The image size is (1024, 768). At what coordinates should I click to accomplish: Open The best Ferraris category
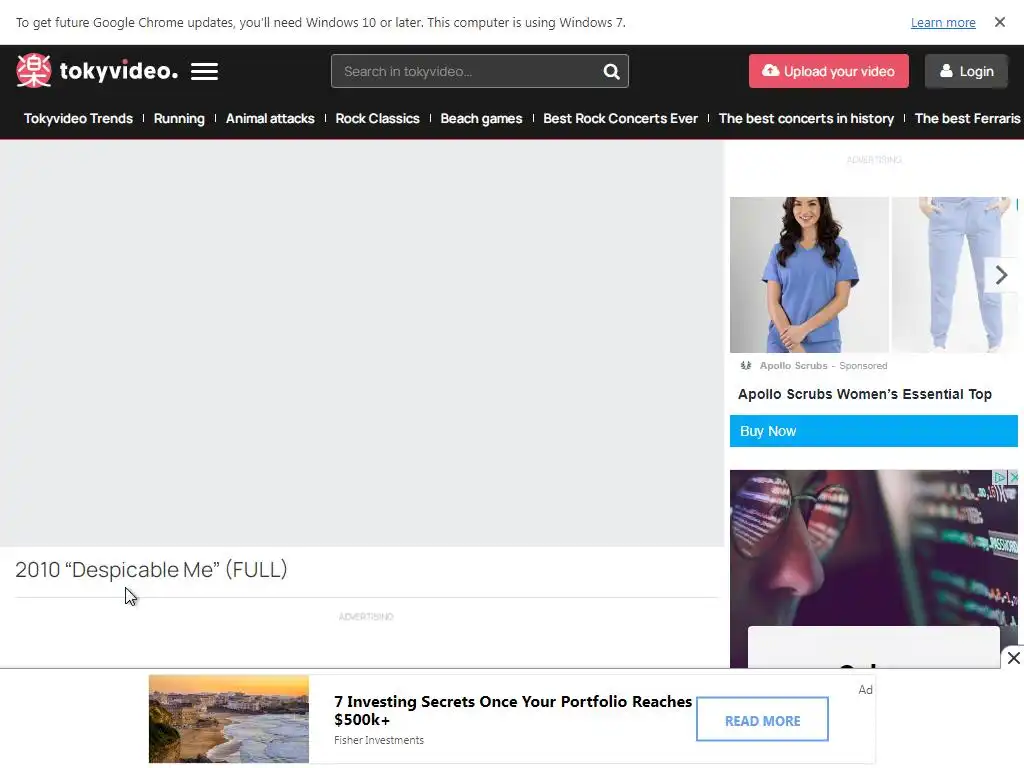(967, 118)
